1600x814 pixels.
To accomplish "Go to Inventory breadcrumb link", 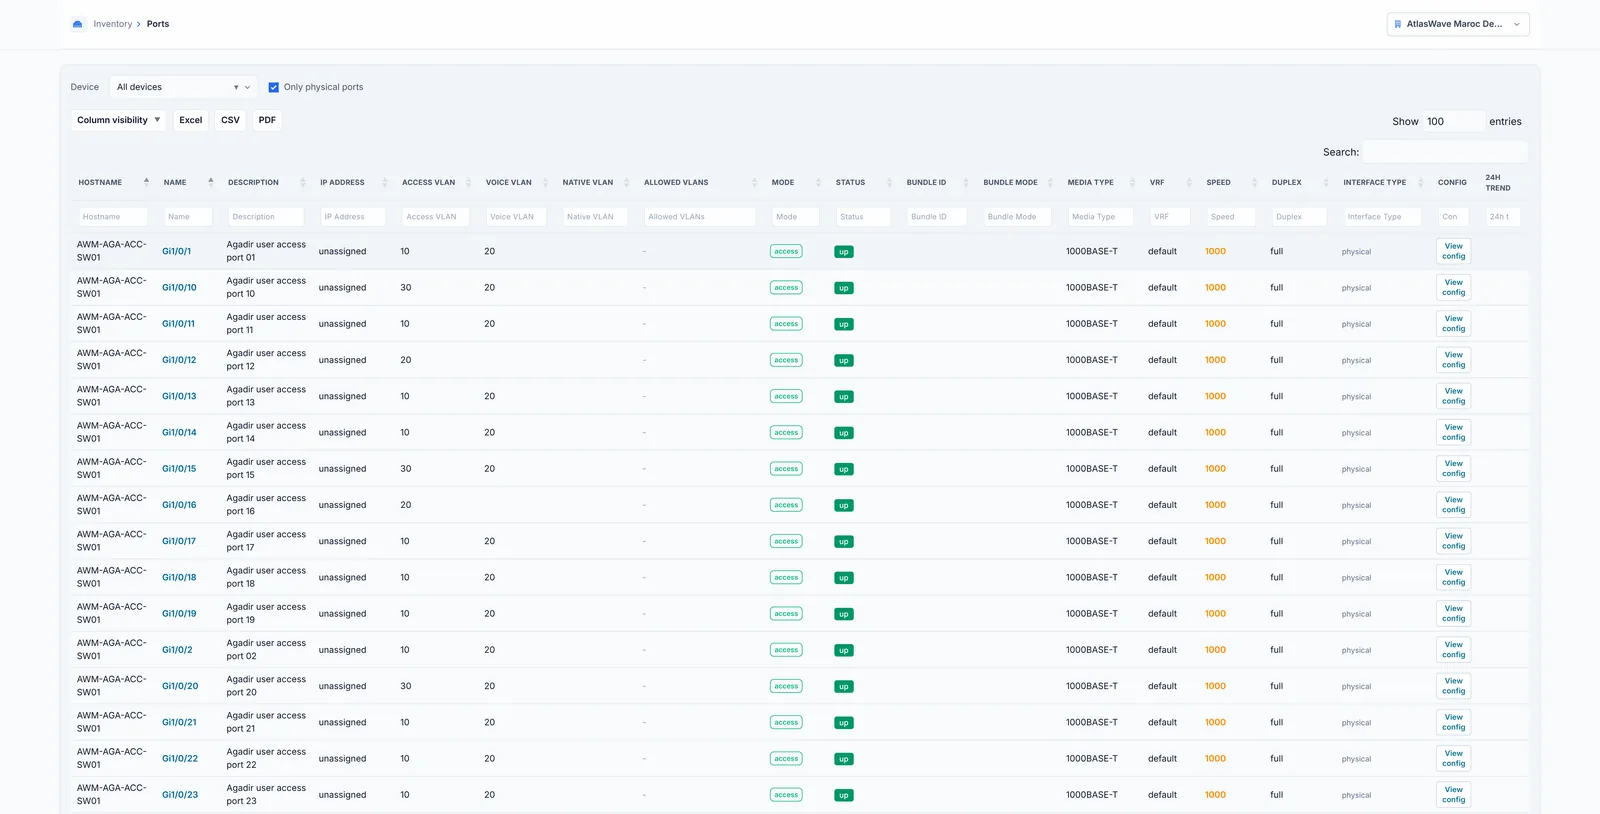I will pos(113,24).
